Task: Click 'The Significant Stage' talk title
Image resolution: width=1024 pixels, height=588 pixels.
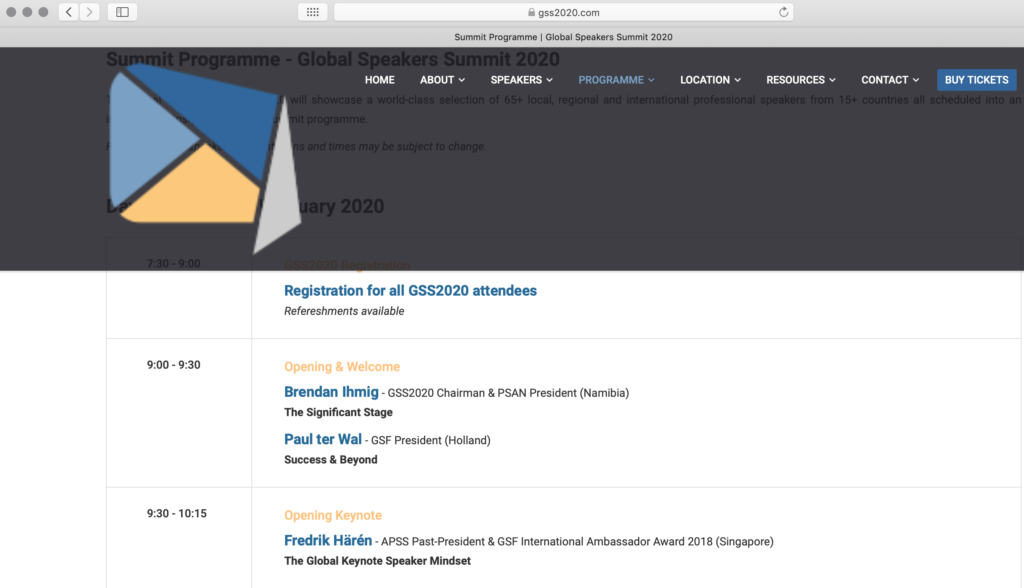Action: click(338, 412)
